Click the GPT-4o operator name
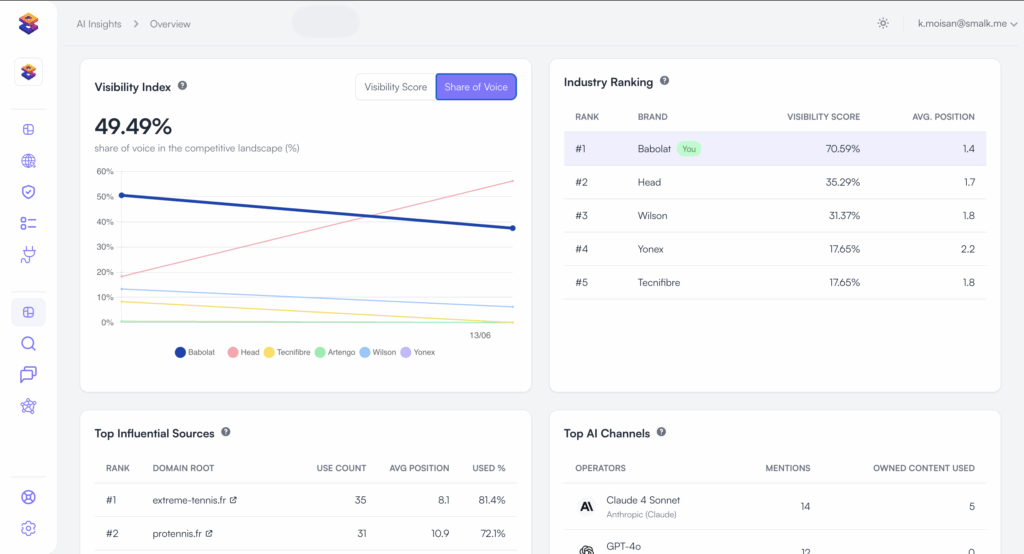The width and height of the screenshot is (1024, 554). (623, 546)
